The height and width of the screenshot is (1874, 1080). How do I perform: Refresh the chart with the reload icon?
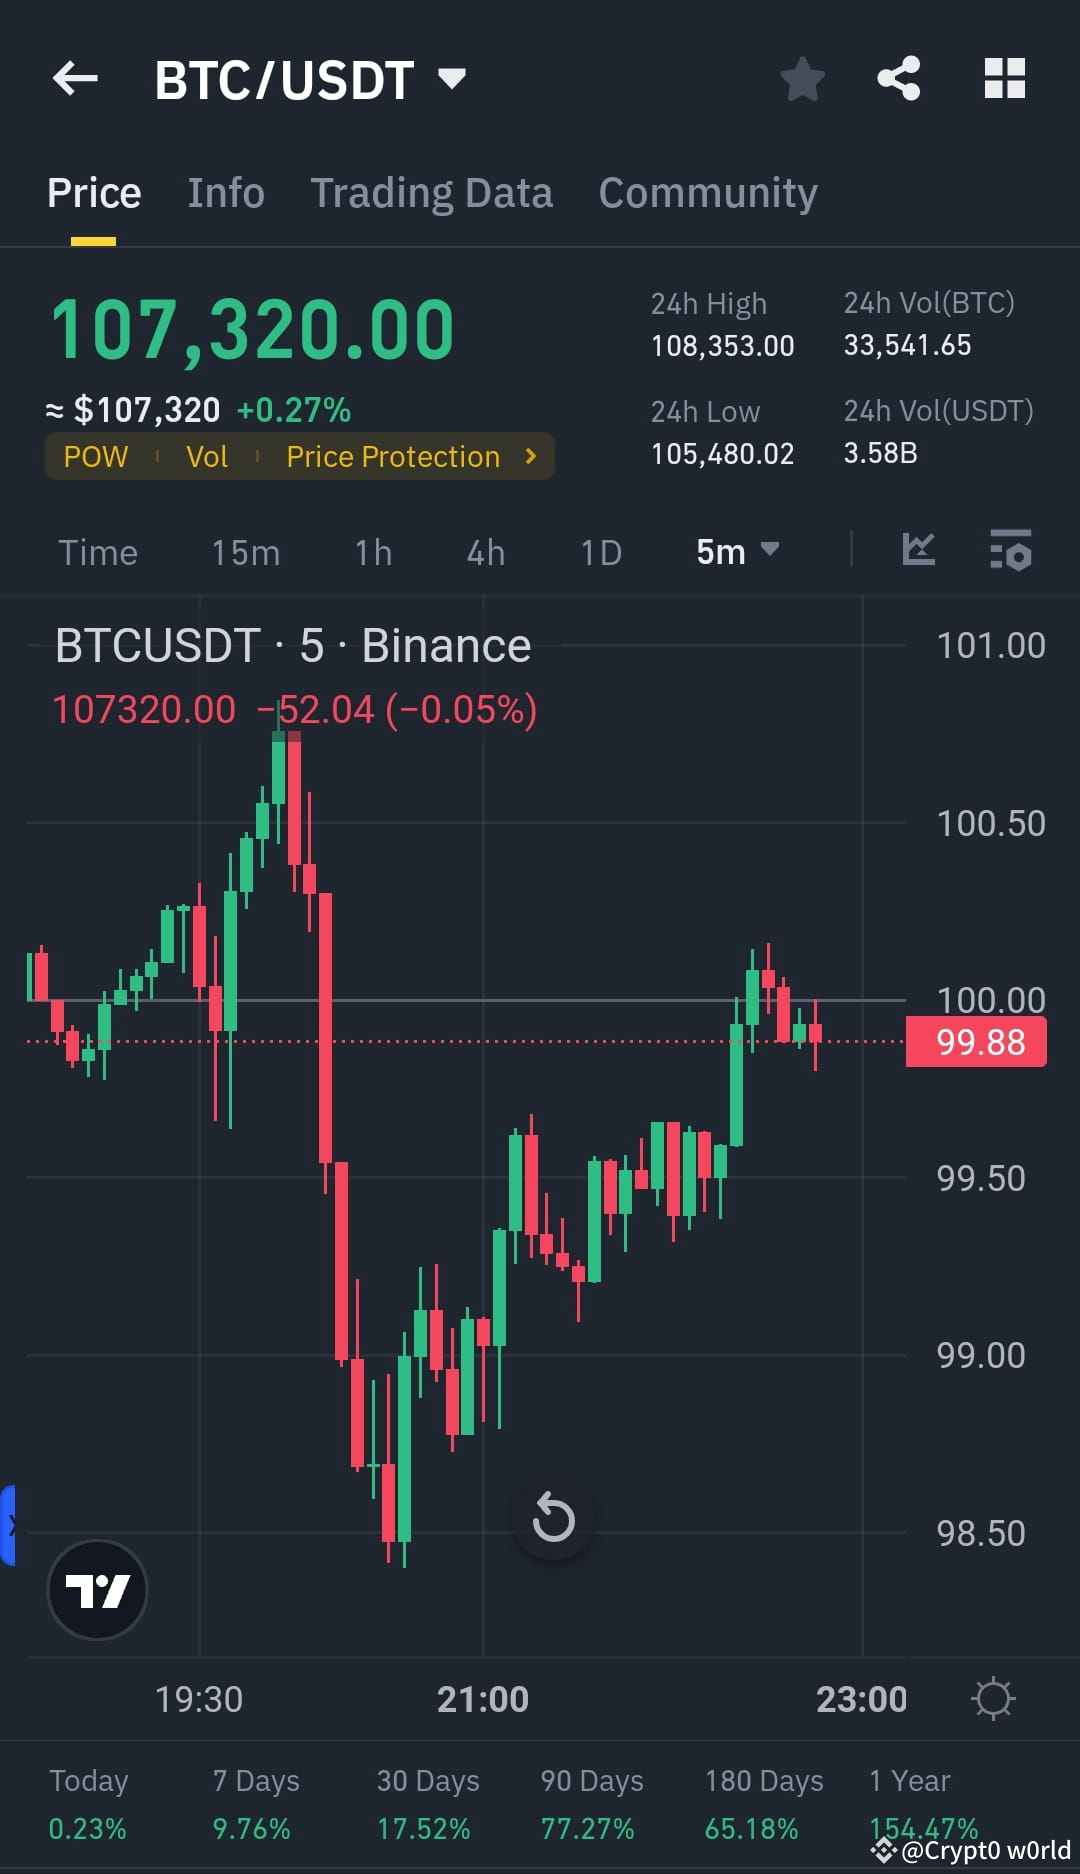[554, 1518]
